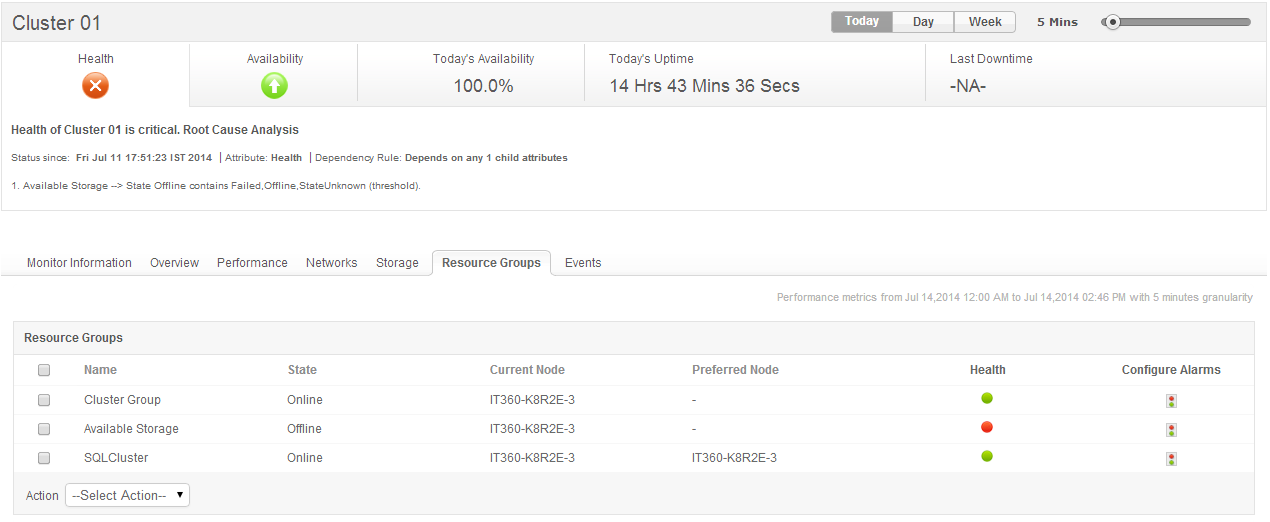This screenshot has width=1270, height=522.
Task: Switch time range to Week
Action: (985, 22)
